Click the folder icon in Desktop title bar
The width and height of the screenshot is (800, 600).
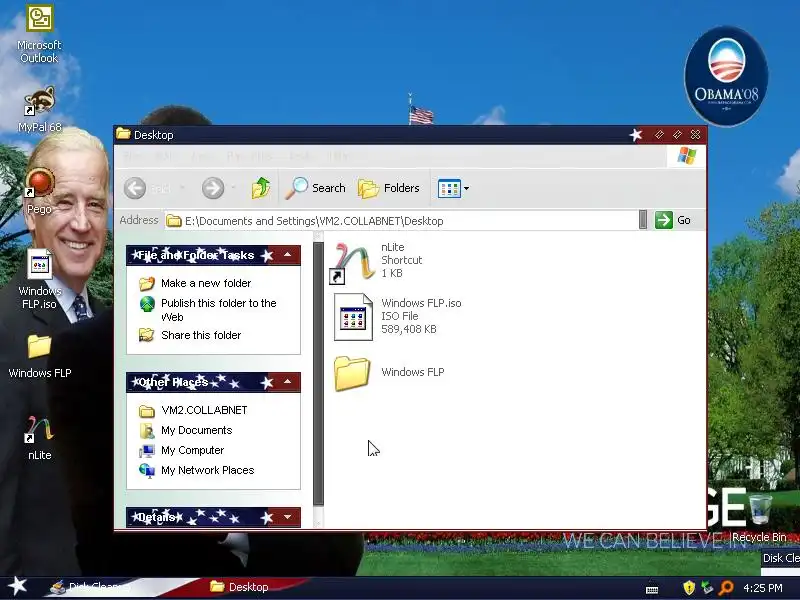[x=123, y=134]
